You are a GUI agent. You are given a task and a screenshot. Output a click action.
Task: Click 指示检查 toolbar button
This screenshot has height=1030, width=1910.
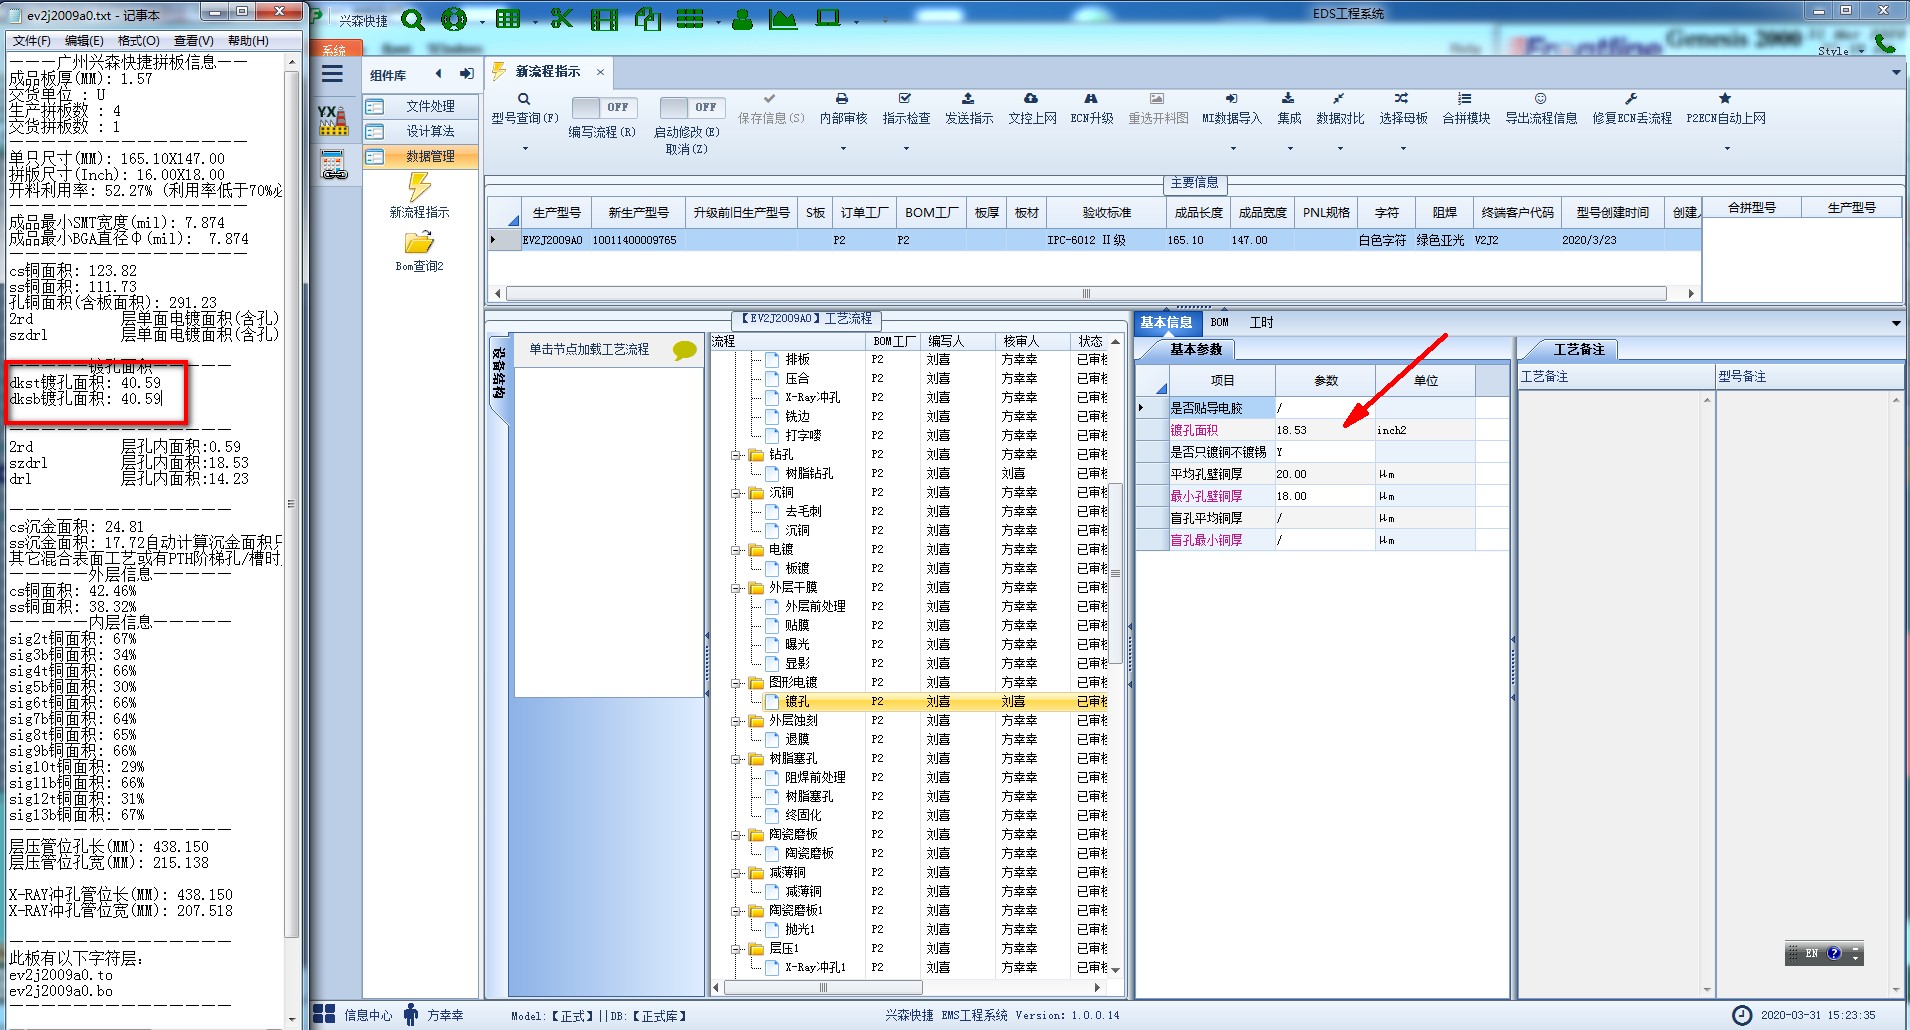(x=906, y=109)
